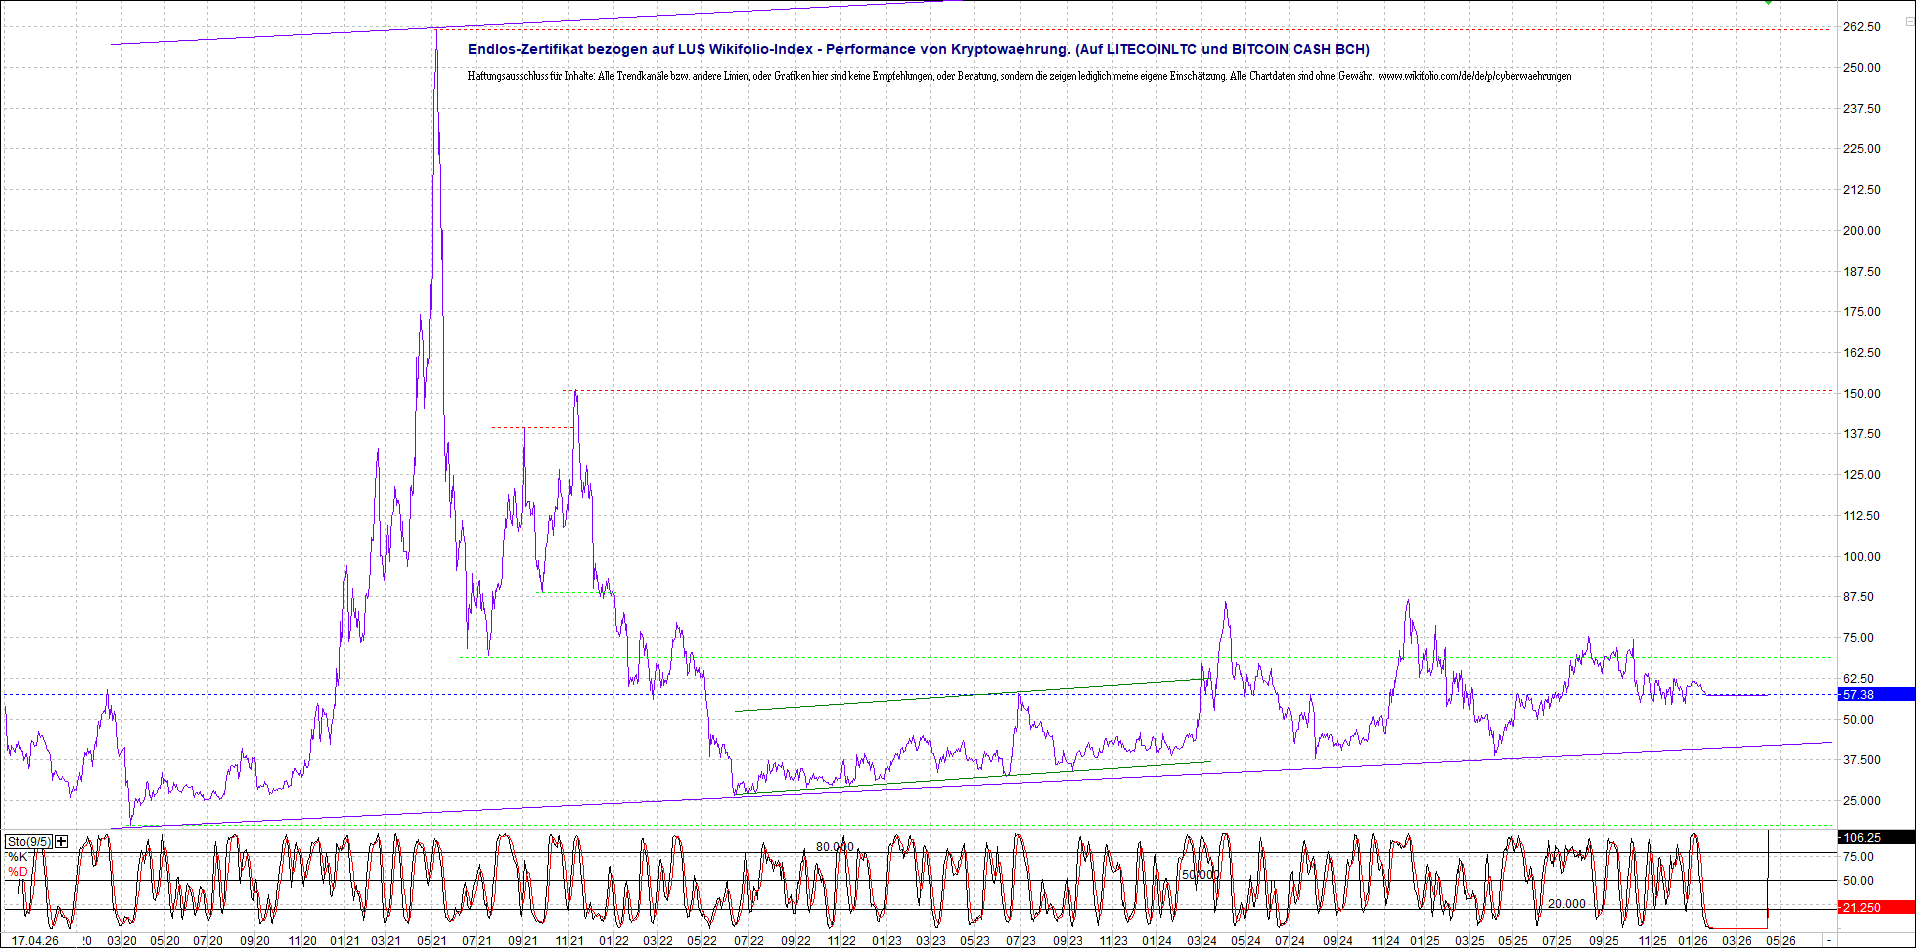Select the %K stochastic legend label
The image size is (1916, 948).
pyautogui.click(x=18, y=857)
